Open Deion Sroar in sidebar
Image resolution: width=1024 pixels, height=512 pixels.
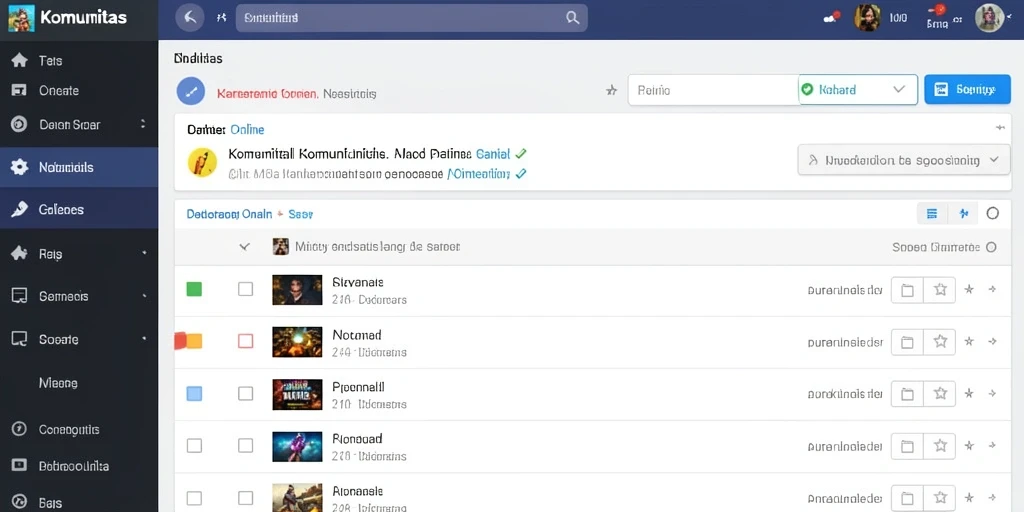tap(57, 124)
